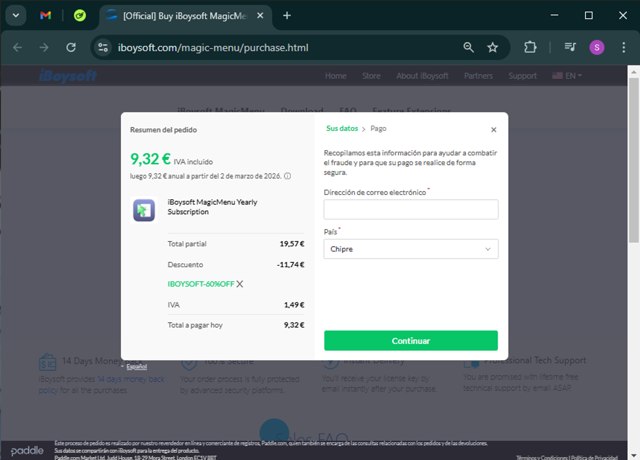Go back to previous page
Screen dimensions: 640x460
coord(17,48)
